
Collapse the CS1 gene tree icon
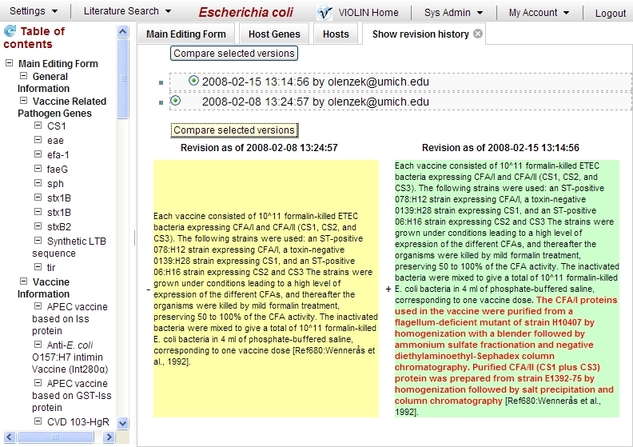pyautogui.click(x=38, y=126)
